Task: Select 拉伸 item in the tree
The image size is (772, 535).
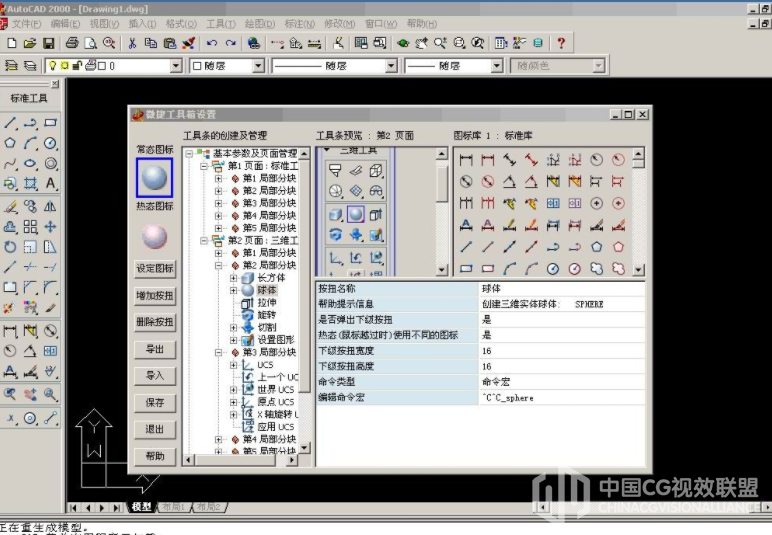Action: [x=267, y=302]
